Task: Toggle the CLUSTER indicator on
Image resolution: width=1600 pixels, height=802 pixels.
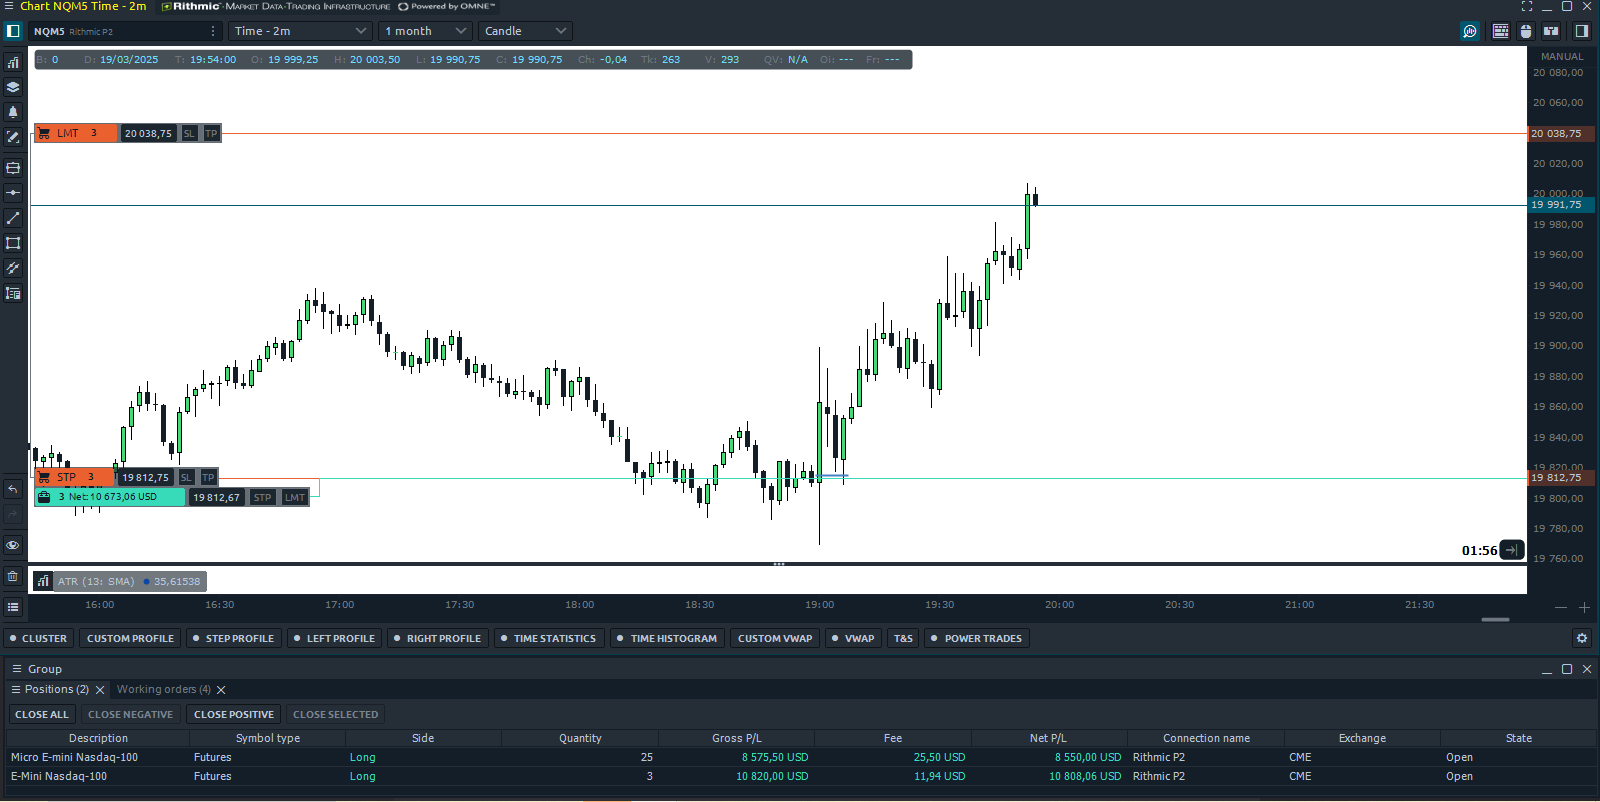Action: (x=38, y=638)
